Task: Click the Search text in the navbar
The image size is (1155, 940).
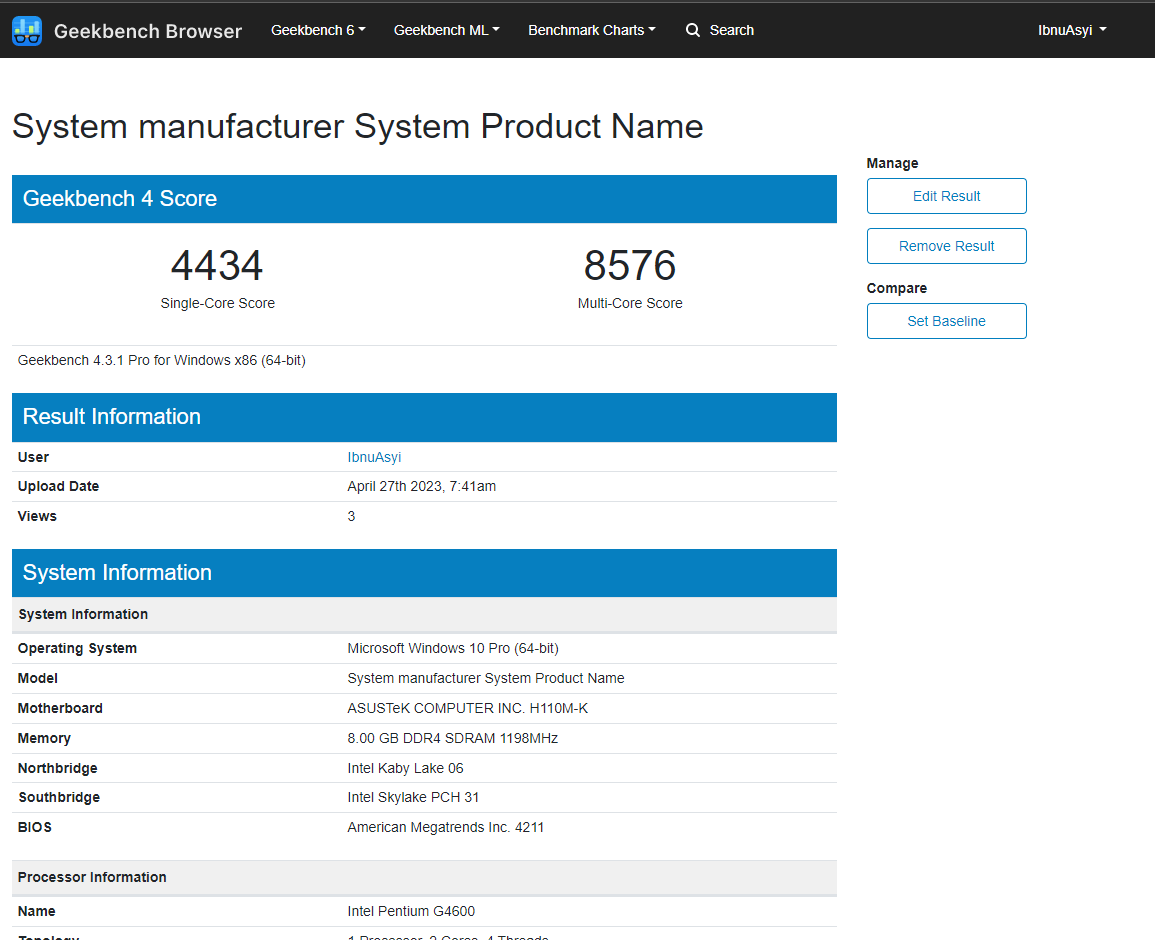Action: [x=731, y=30]
